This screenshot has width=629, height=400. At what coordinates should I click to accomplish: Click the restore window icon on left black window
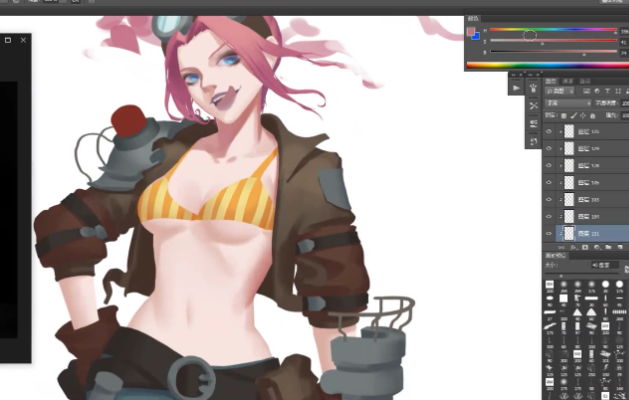tap(8, 40)
